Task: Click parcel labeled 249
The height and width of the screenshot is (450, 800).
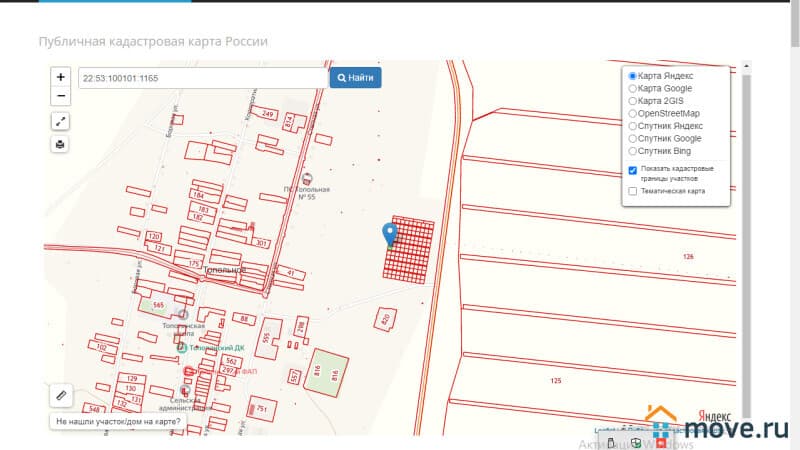Action: 267,114
